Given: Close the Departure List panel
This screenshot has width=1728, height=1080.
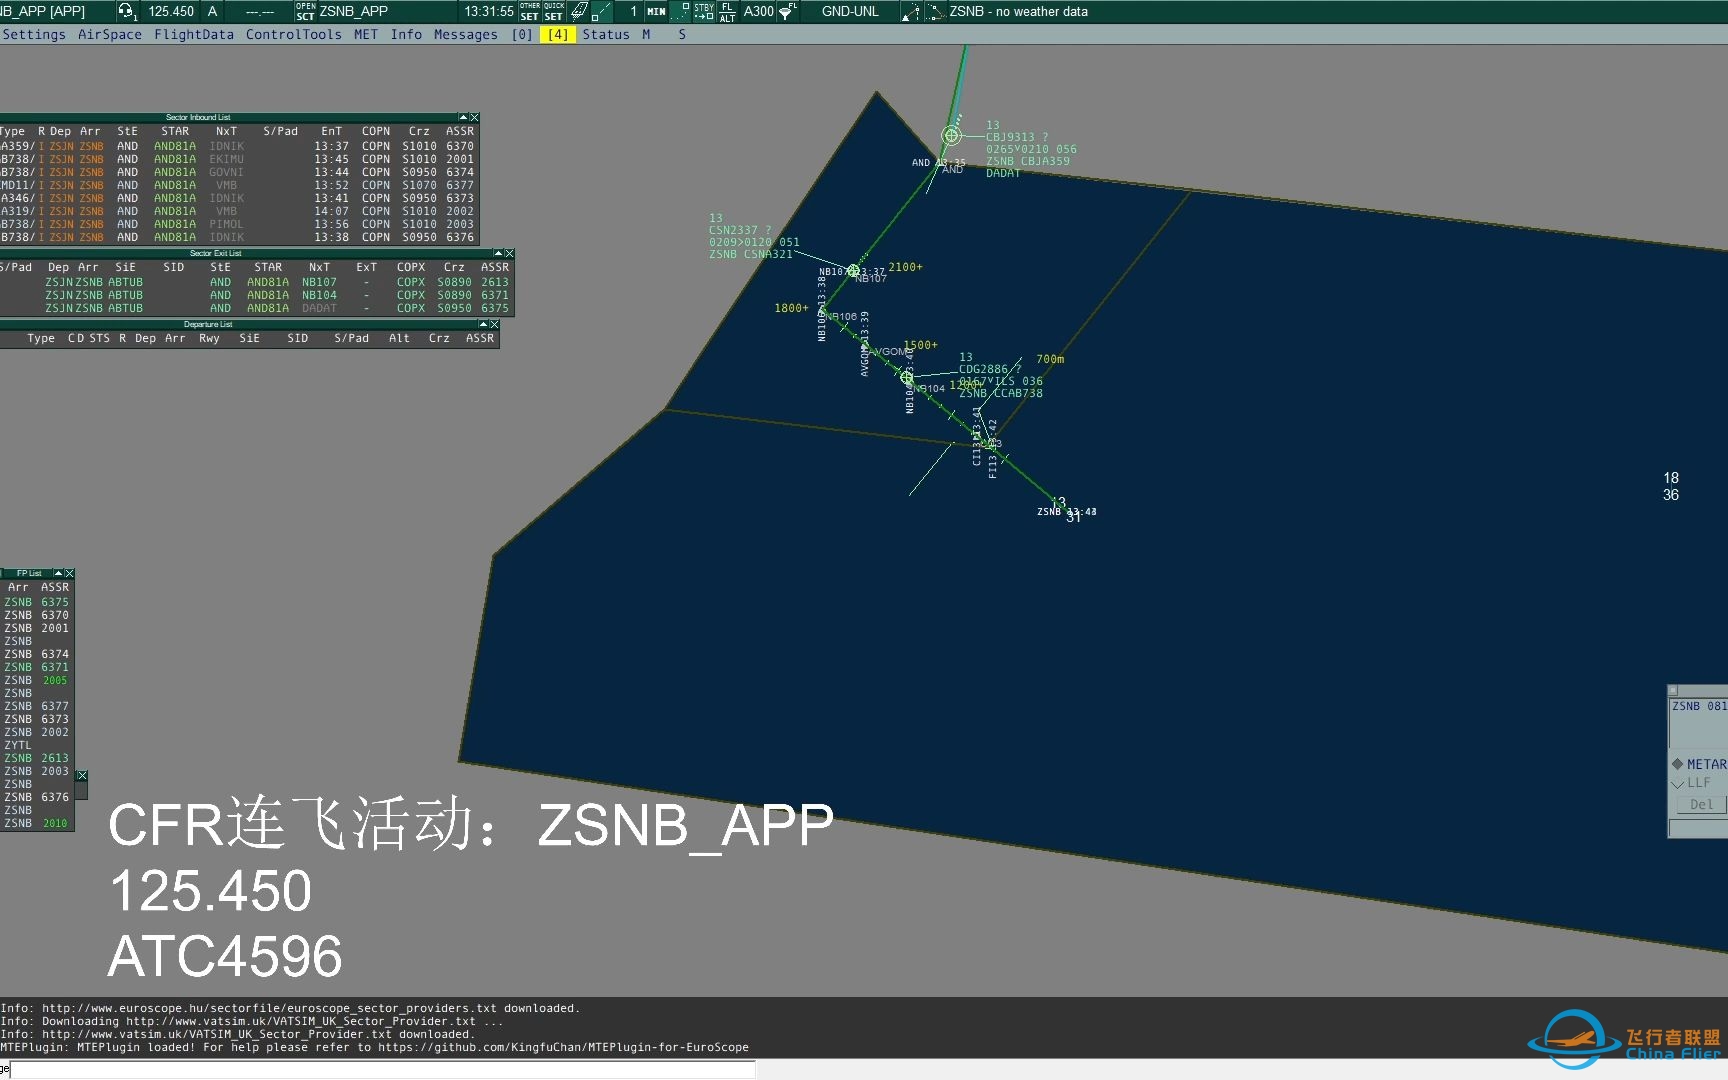Looking at the screenshot, I should pyautogui.click(x=494, y=325).
